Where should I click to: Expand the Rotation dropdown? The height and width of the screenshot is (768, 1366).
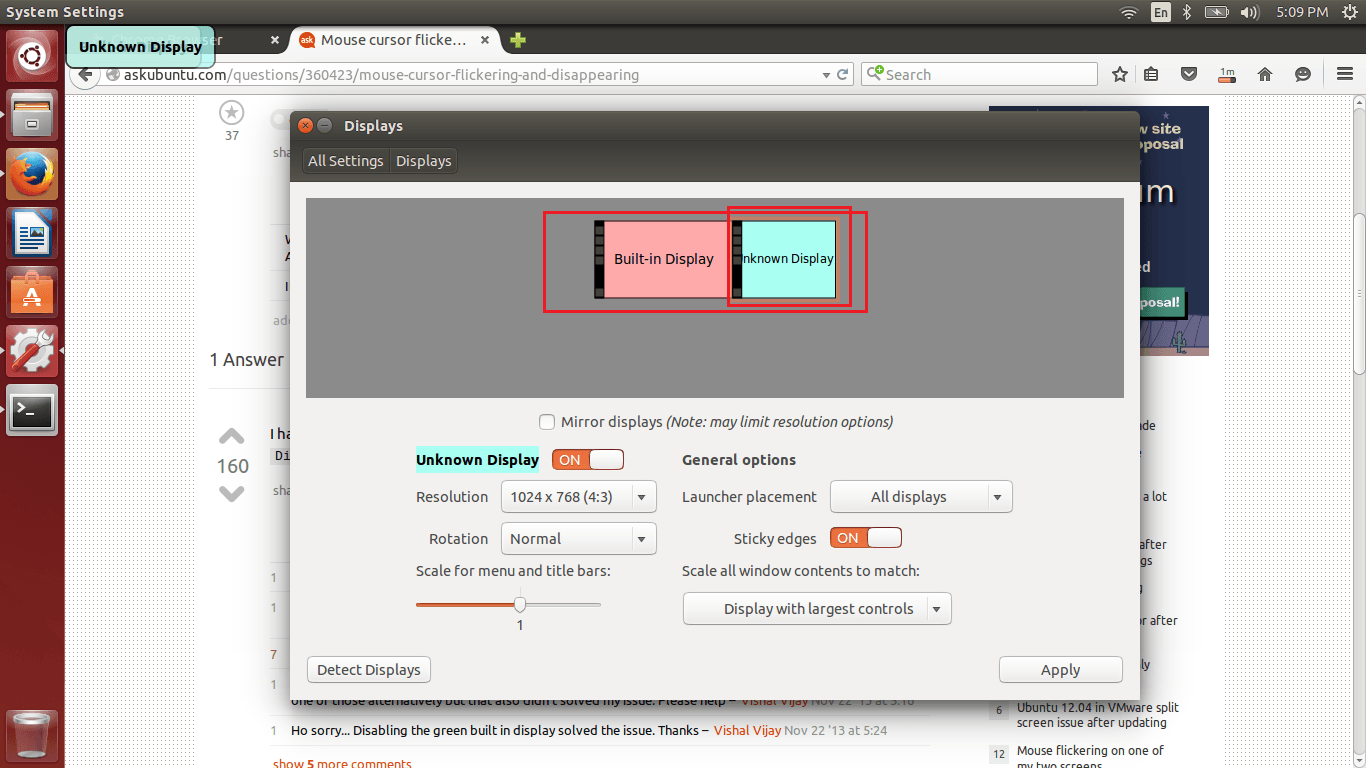tap(578, 538)
